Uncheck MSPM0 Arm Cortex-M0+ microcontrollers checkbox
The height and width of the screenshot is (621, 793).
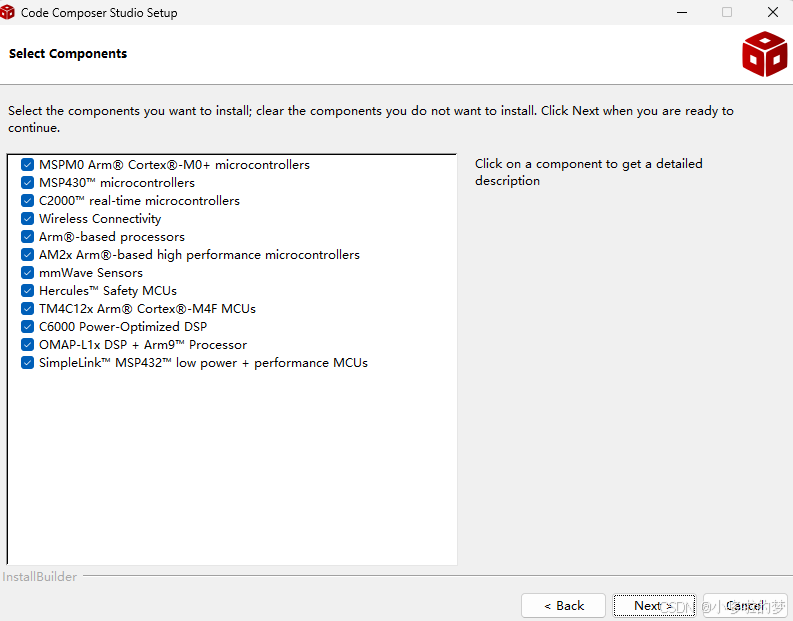(x=27, y=165)
